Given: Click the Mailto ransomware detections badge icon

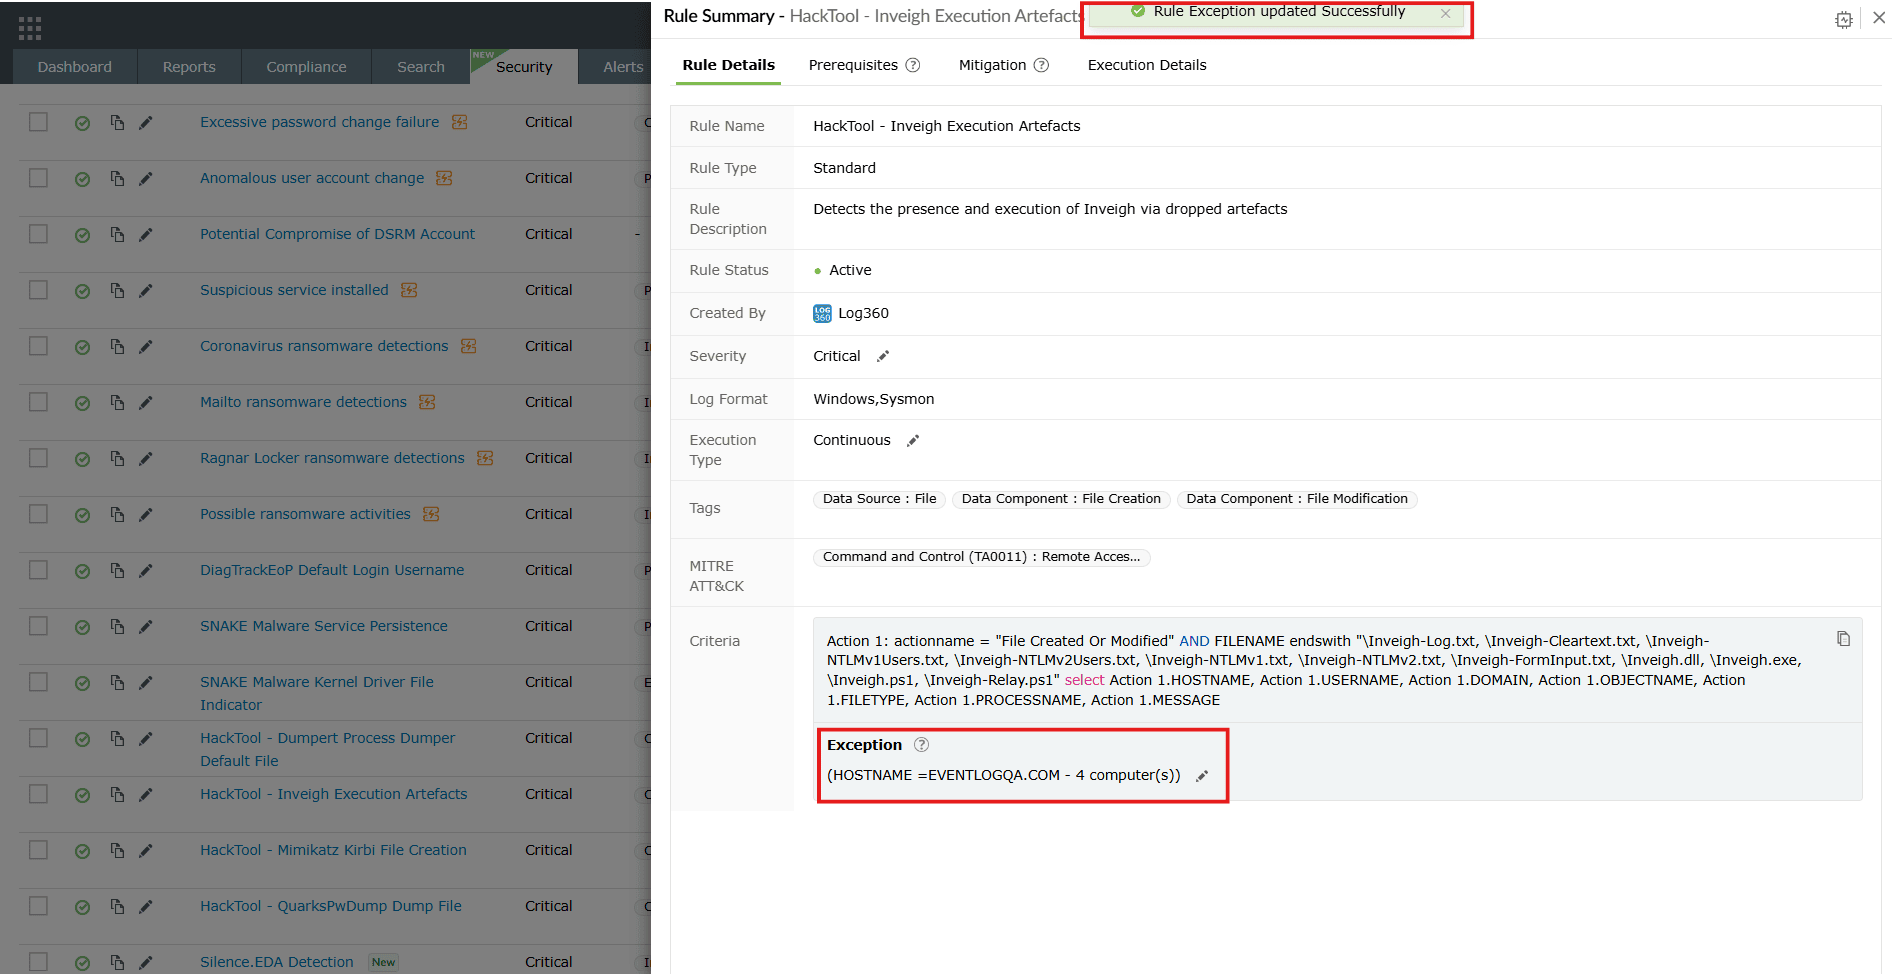Looking at the screenshot, I should click(427, 402).
